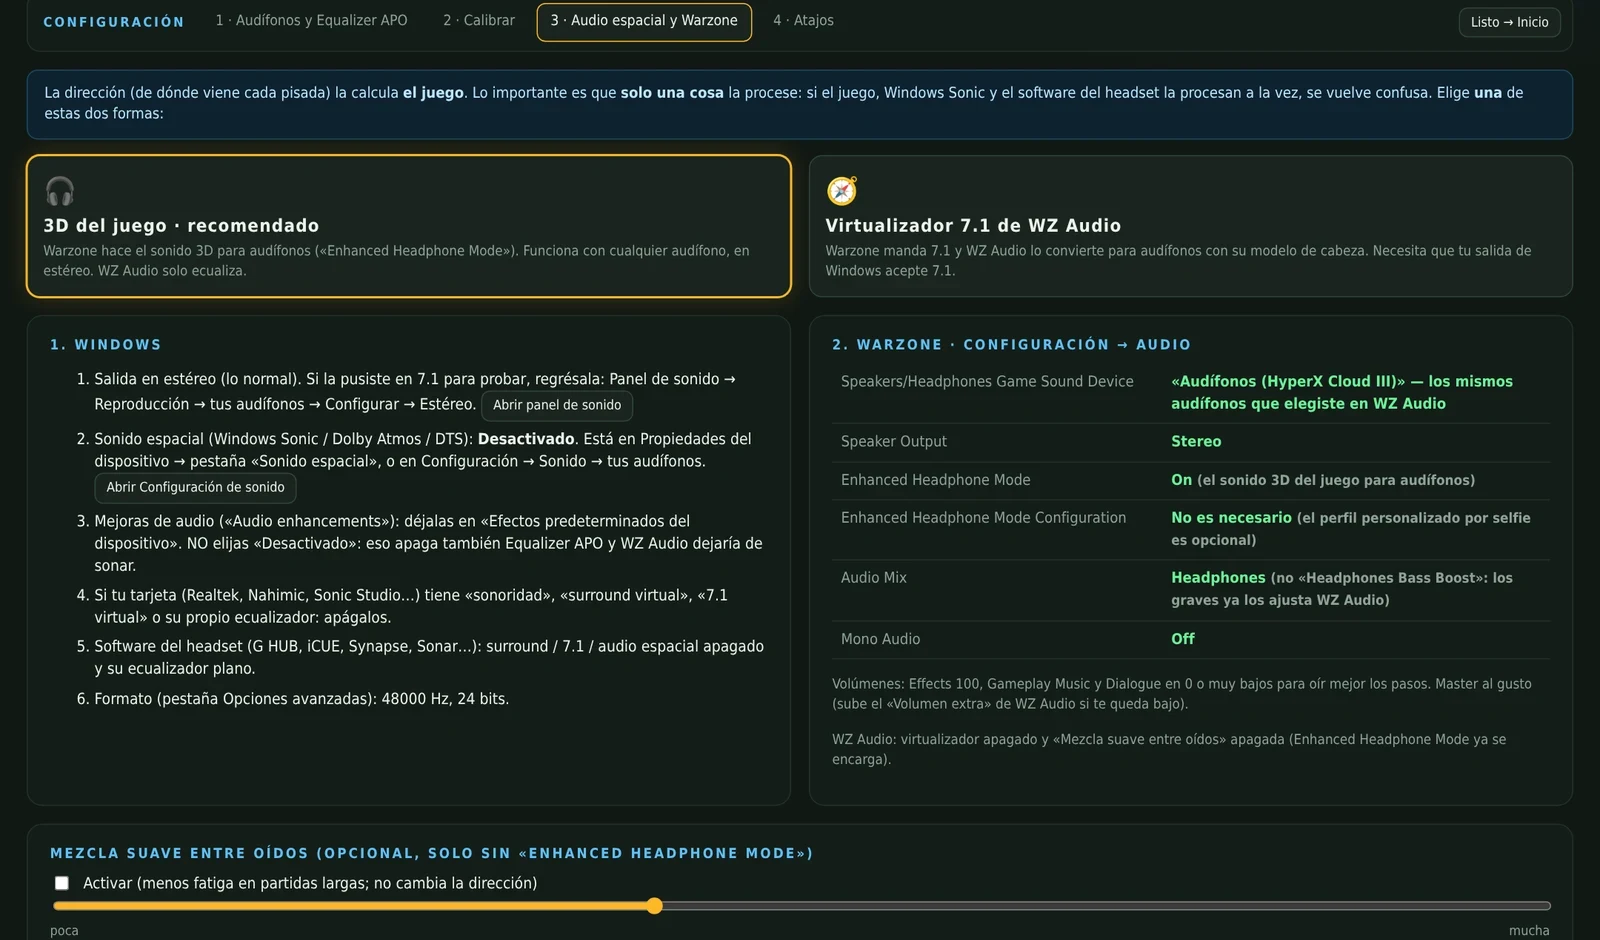Enable the 'Activar (menos fatiga…)' checkbox

click(x=62, y=883)
